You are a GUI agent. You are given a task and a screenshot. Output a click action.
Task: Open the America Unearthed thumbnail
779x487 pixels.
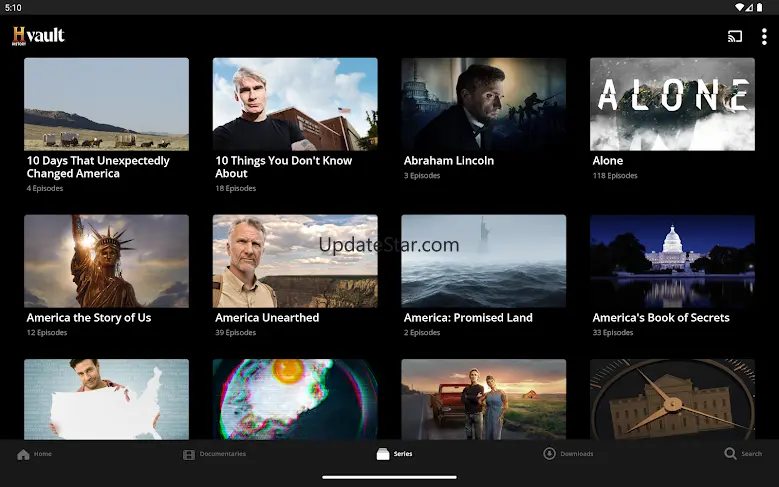[295, 261]
